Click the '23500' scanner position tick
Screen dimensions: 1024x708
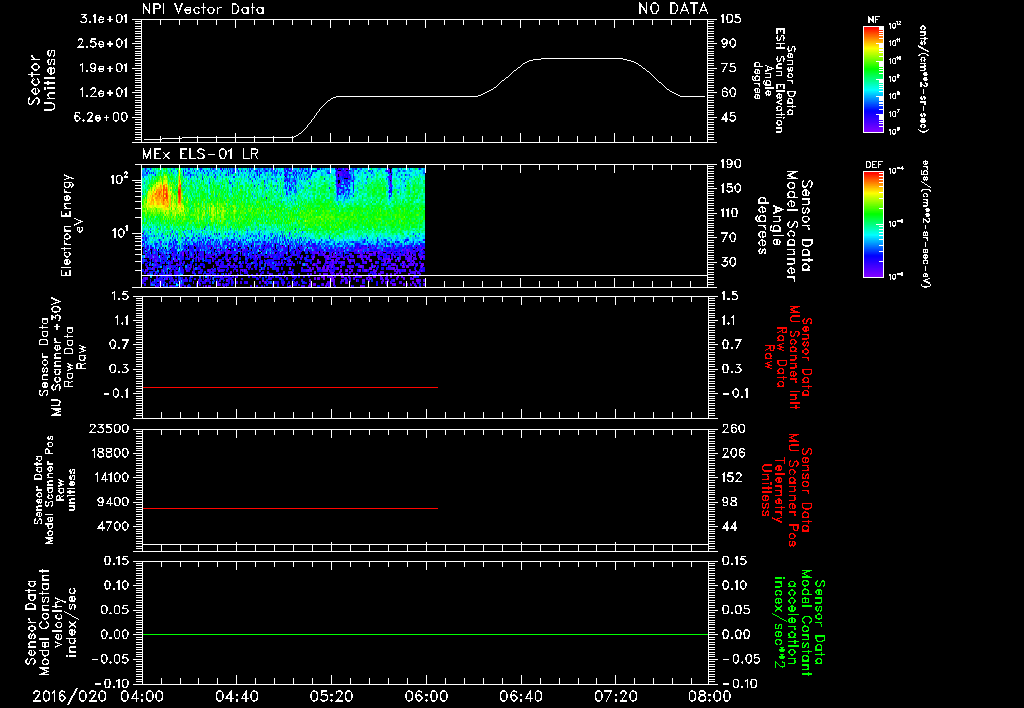pos(109,429)
